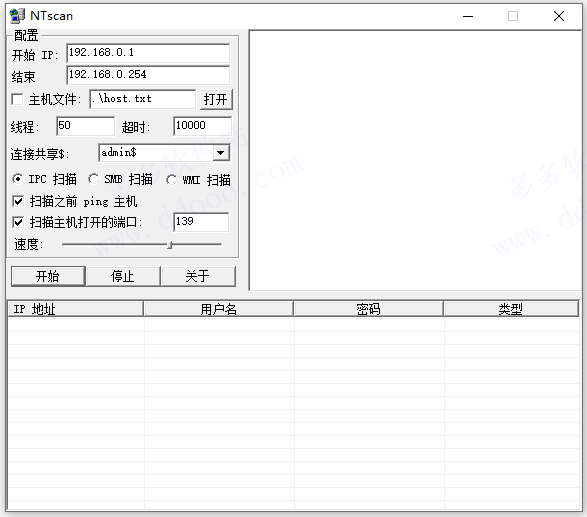Click the 开始 start button
The image size is (587, 517).
click(x=48, y=276)
